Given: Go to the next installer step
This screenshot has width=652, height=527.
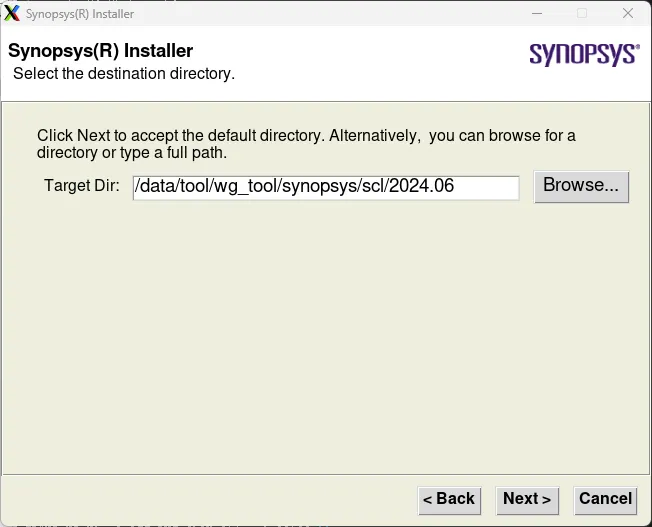Looking at the screenshot, I should (527, 500).
